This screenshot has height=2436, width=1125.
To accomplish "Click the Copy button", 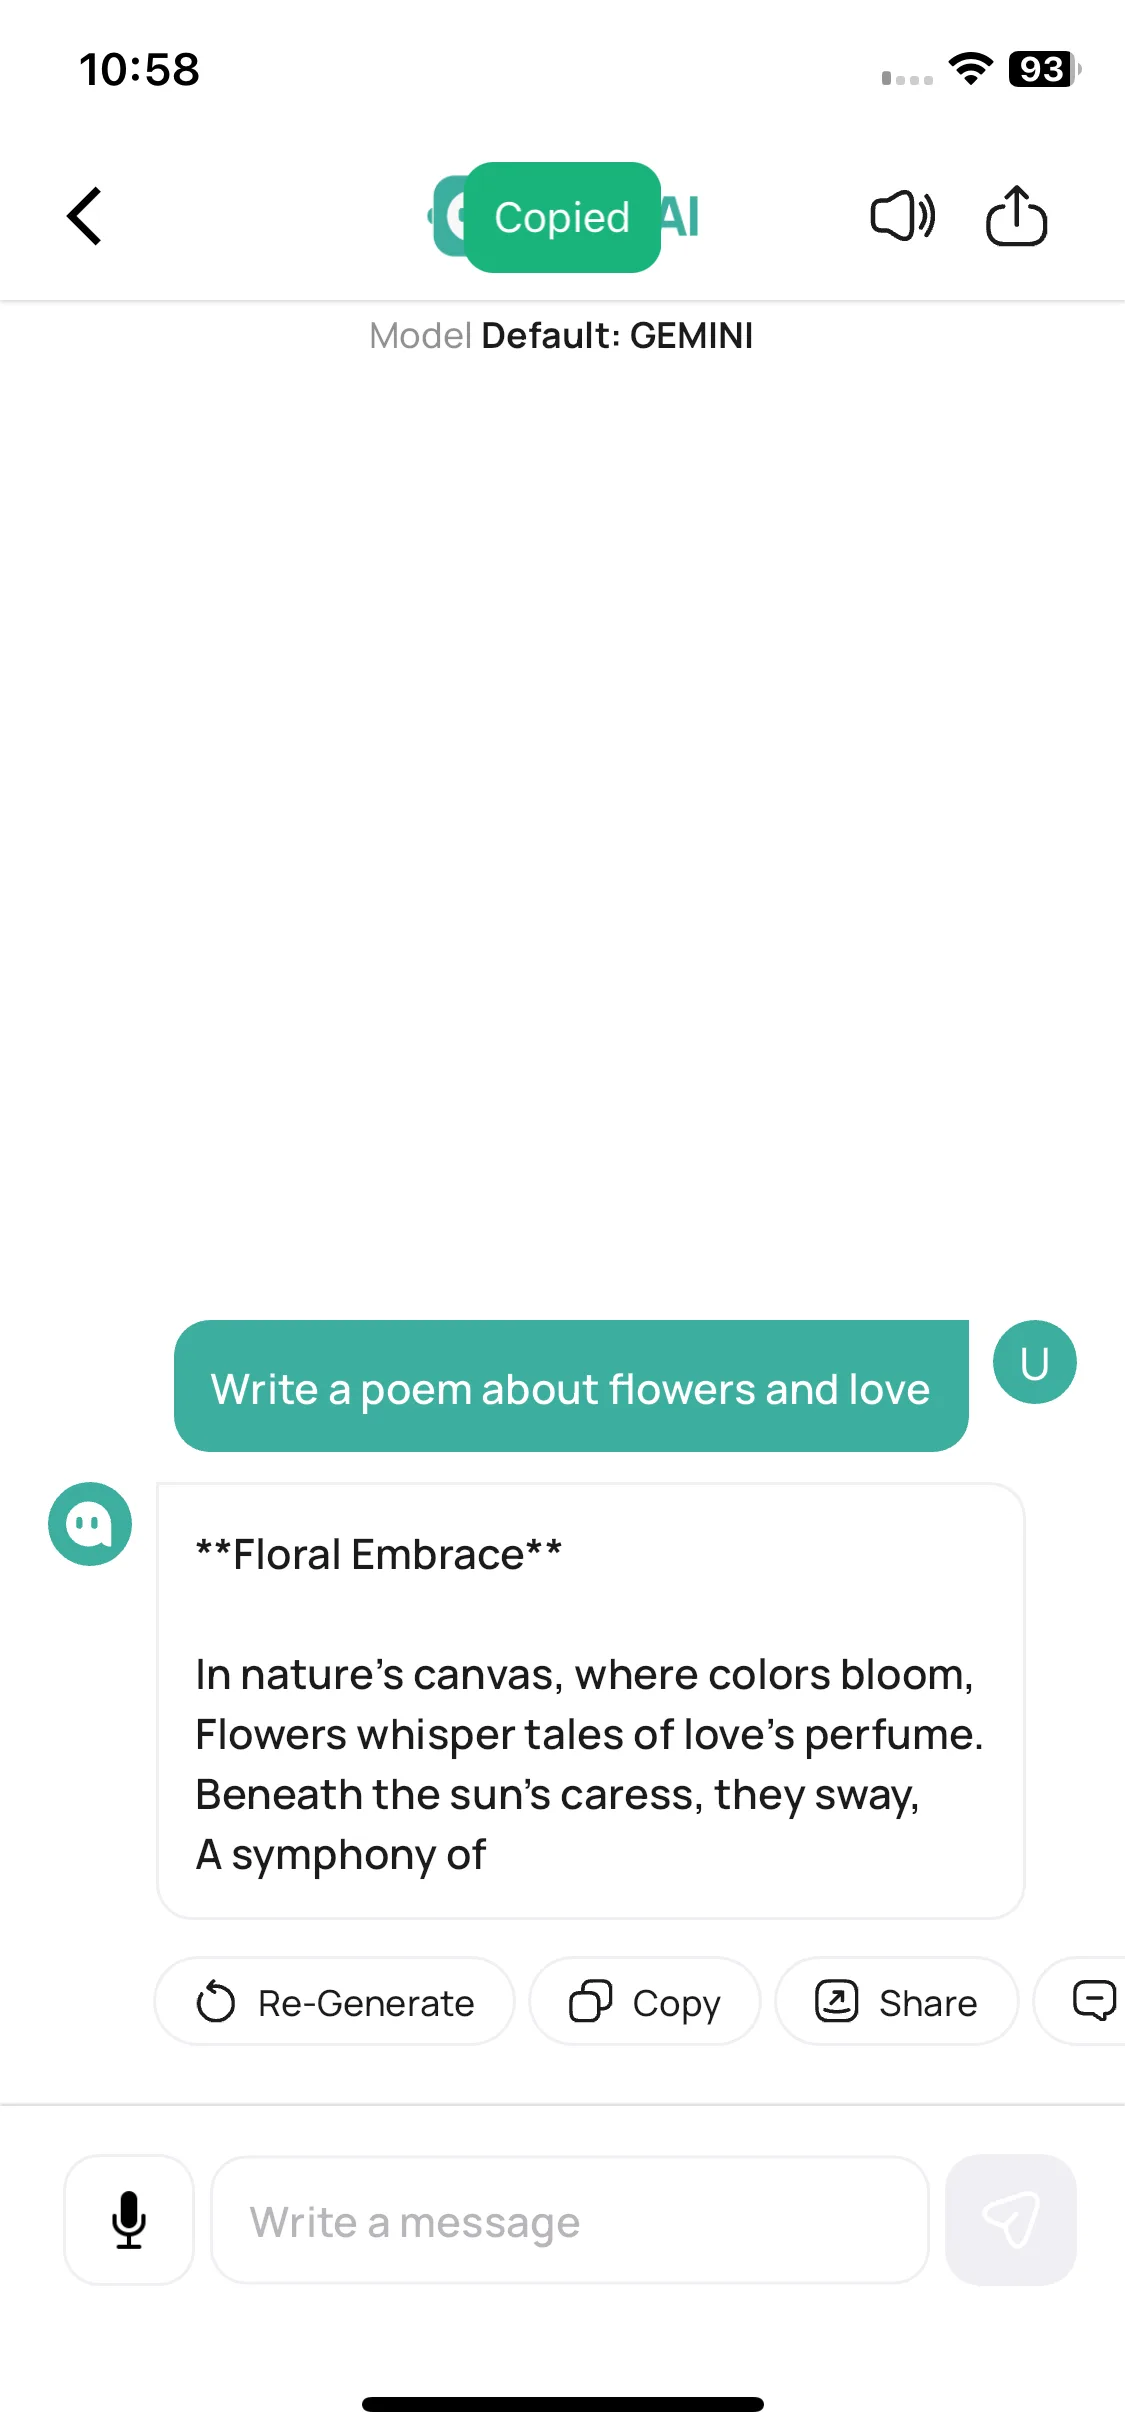I will (645, 2002).
